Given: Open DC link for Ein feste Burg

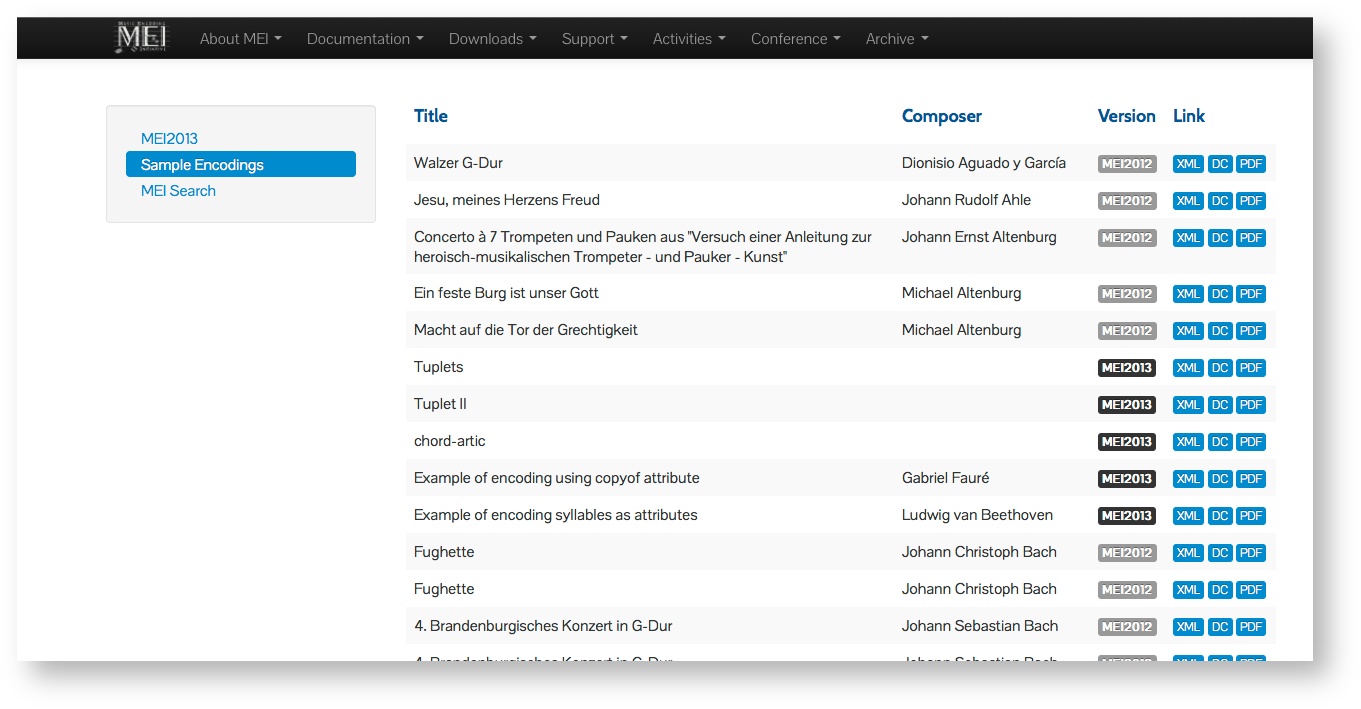Looking at the screenshot, I should click(1219, 294).
